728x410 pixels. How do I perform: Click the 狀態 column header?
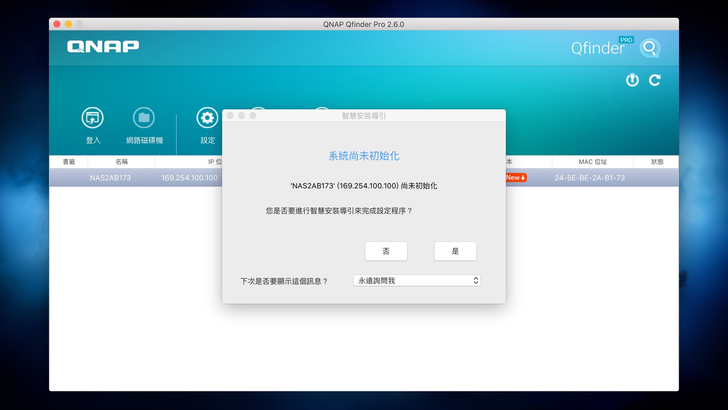(x=656, y=161)
